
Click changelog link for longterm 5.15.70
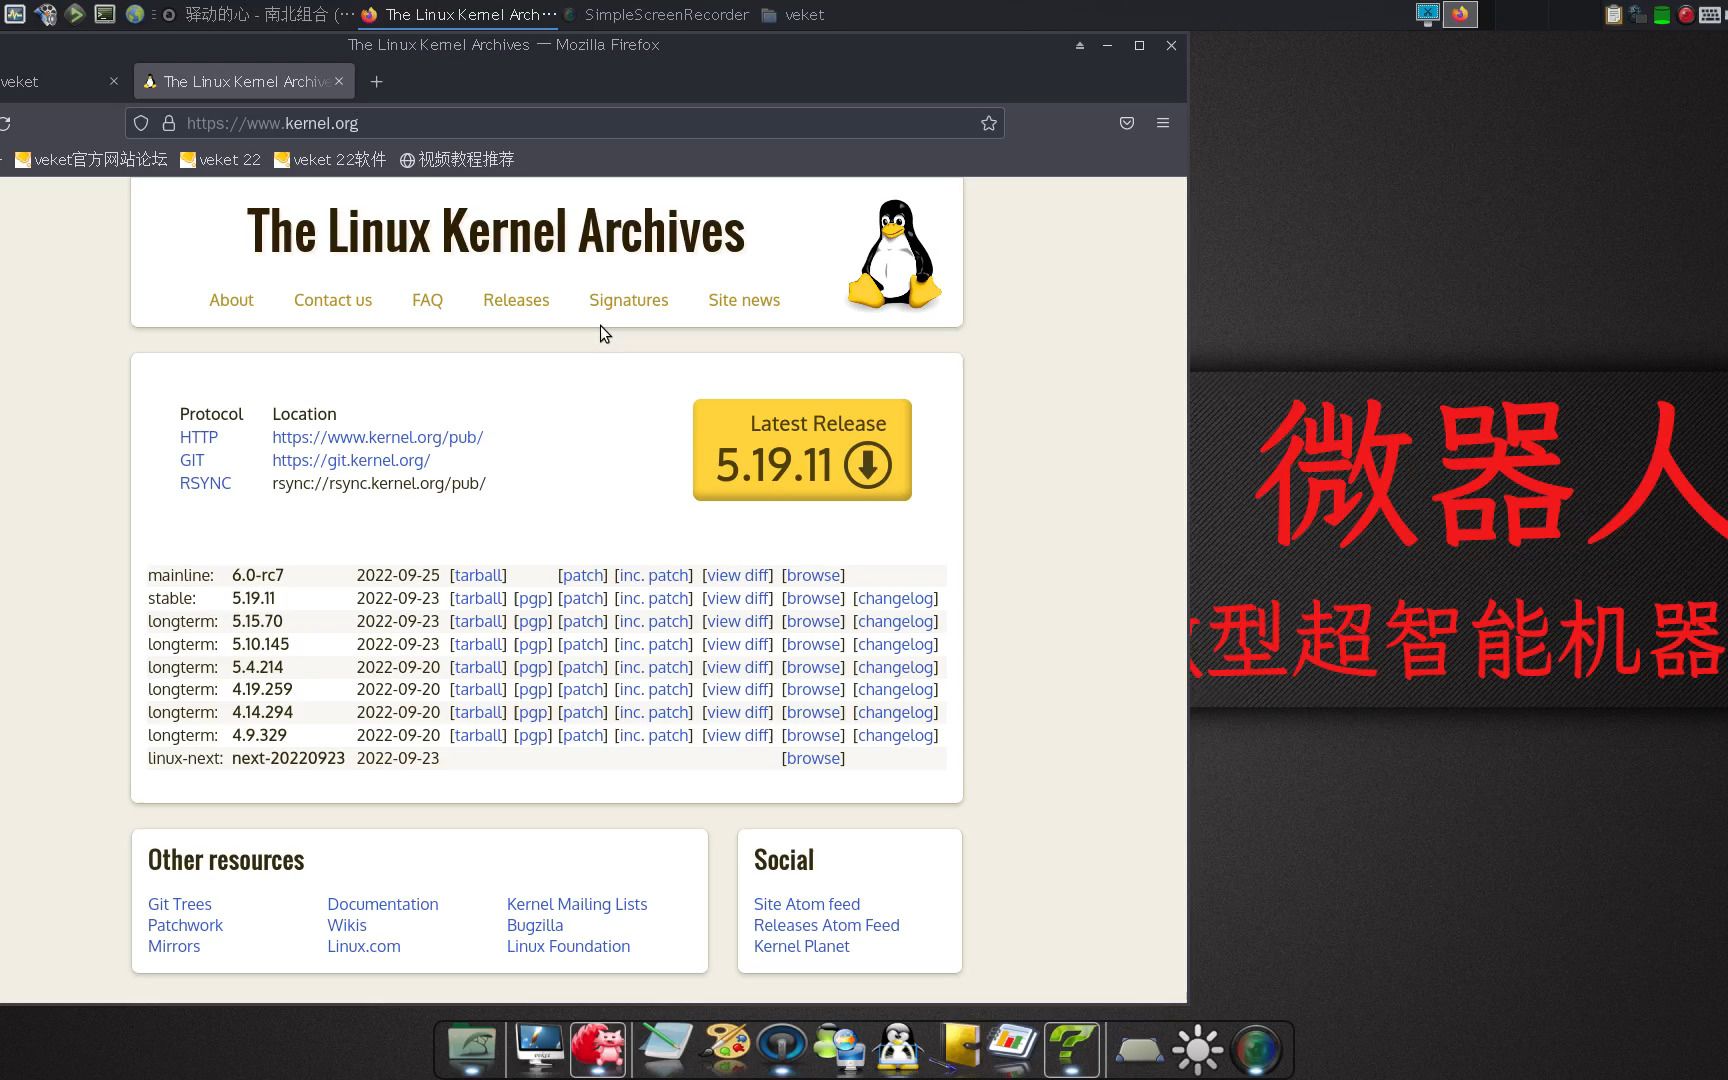(895, 621)
